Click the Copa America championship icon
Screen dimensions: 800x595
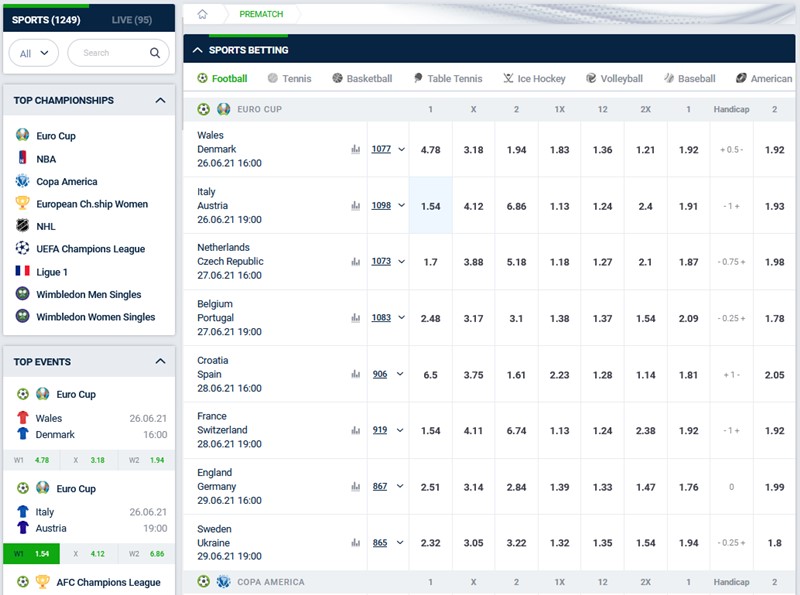coord(23,181)
